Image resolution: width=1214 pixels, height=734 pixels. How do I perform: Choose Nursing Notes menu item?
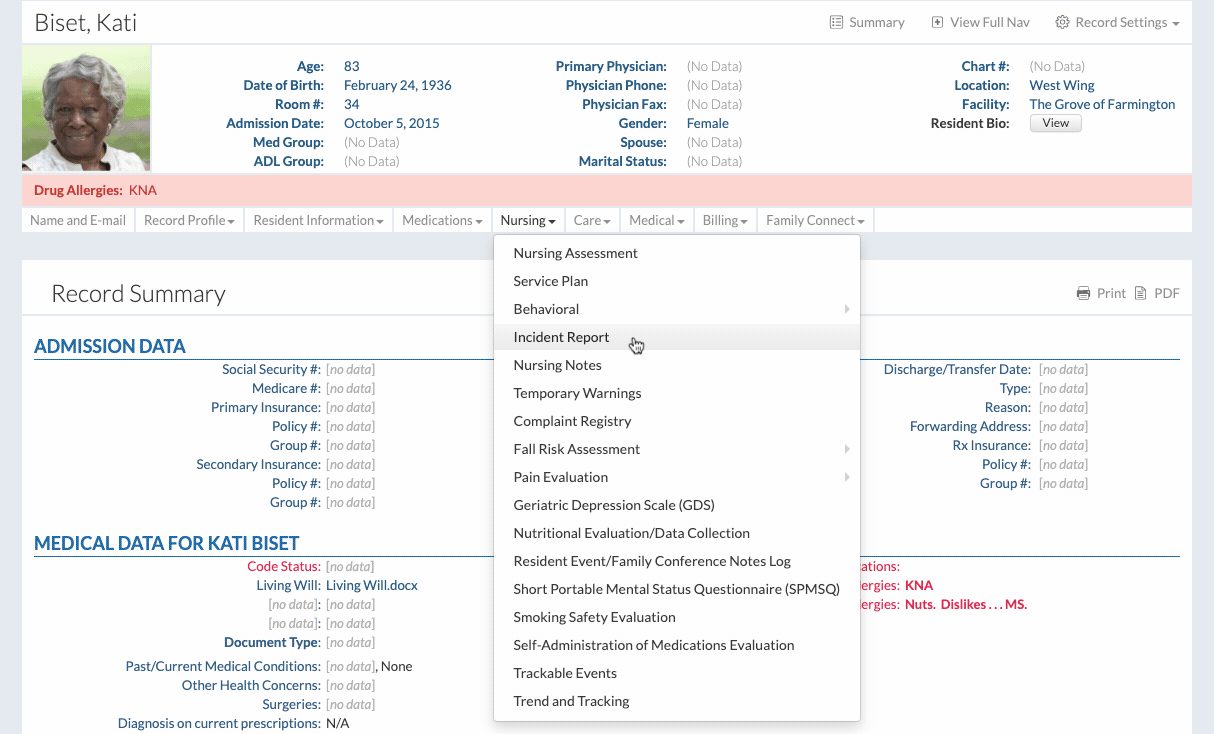click(557, 365)
